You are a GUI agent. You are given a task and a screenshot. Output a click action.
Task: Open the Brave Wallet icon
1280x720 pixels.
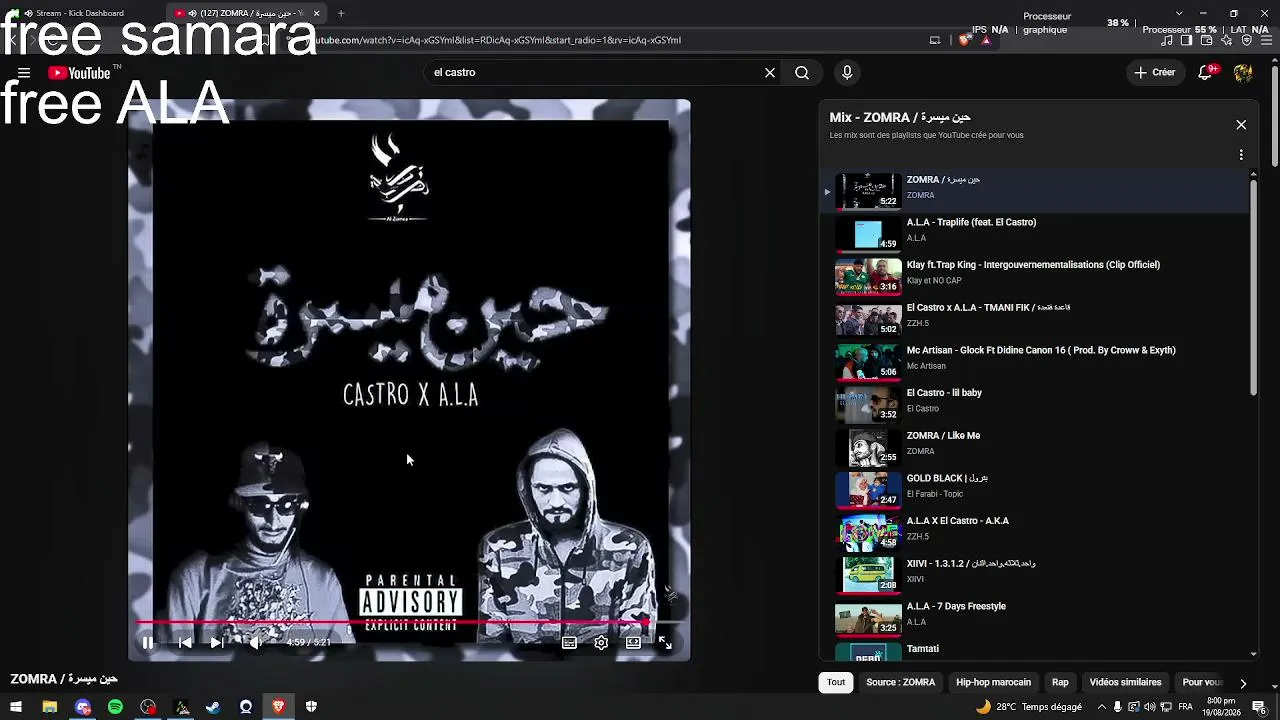click(x=1206, y=41)
